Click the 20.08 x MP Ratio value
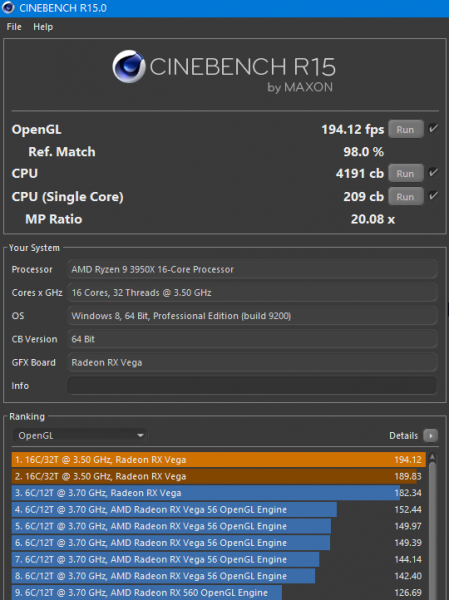 click(373, 219)
